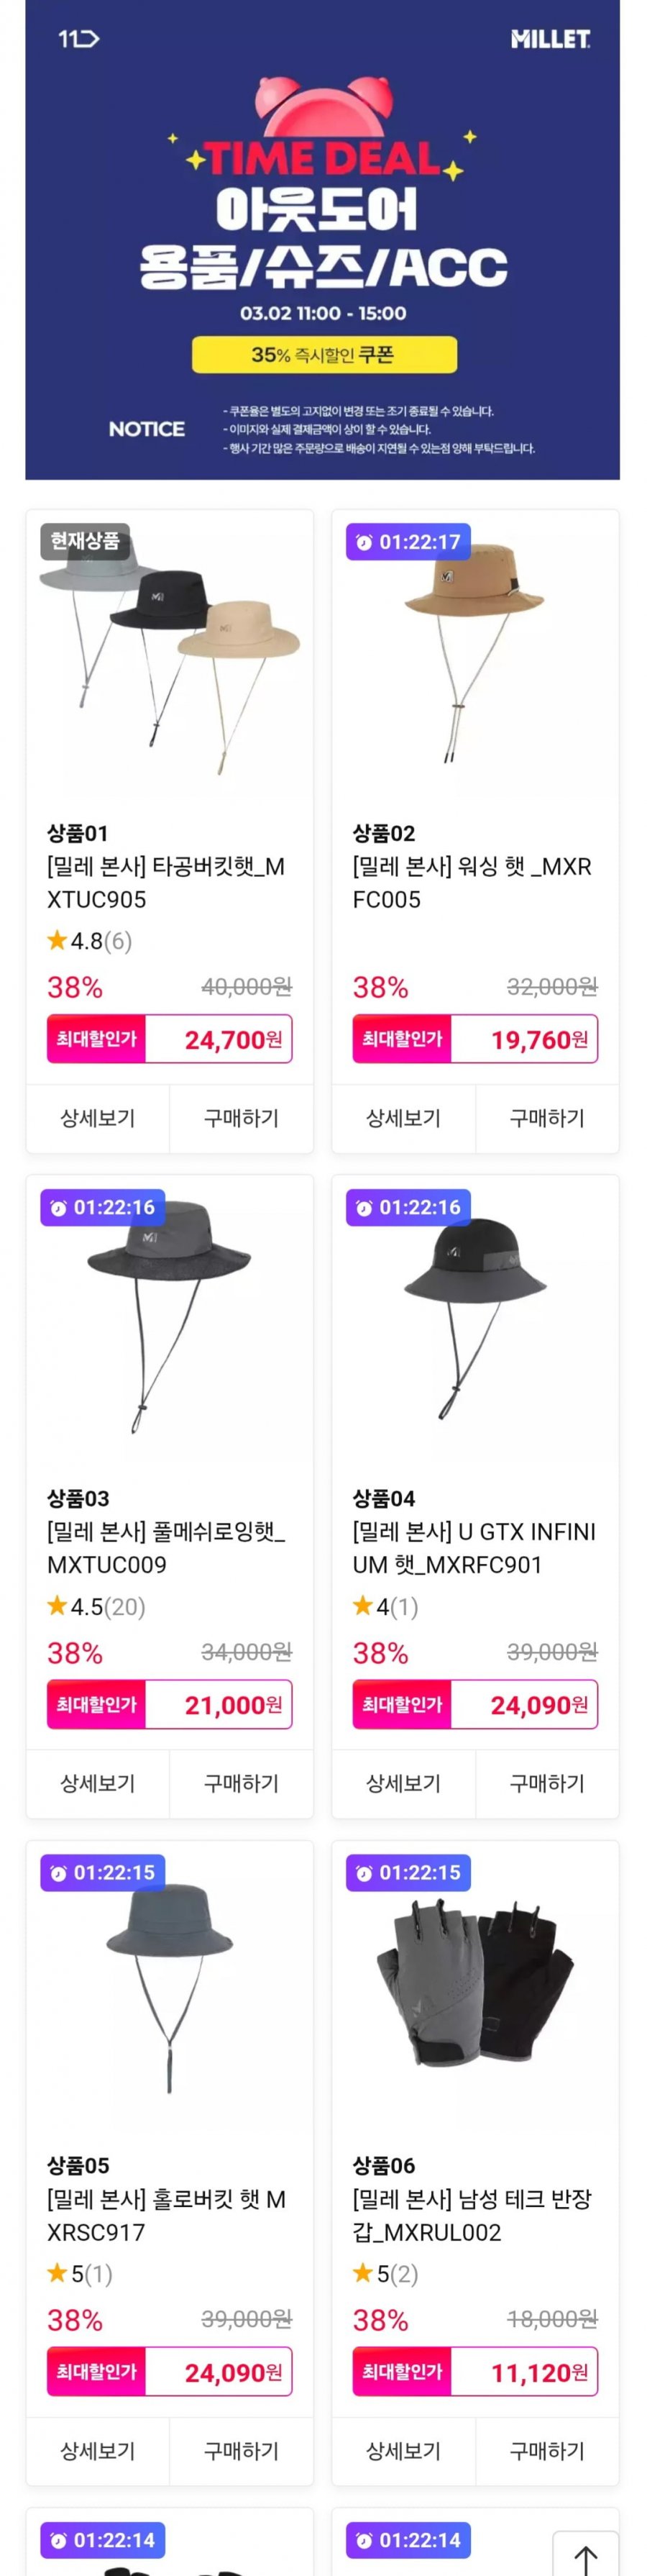Tap the star rating of 타공버킷햇

pyautogui.click(x=89, y=941)
